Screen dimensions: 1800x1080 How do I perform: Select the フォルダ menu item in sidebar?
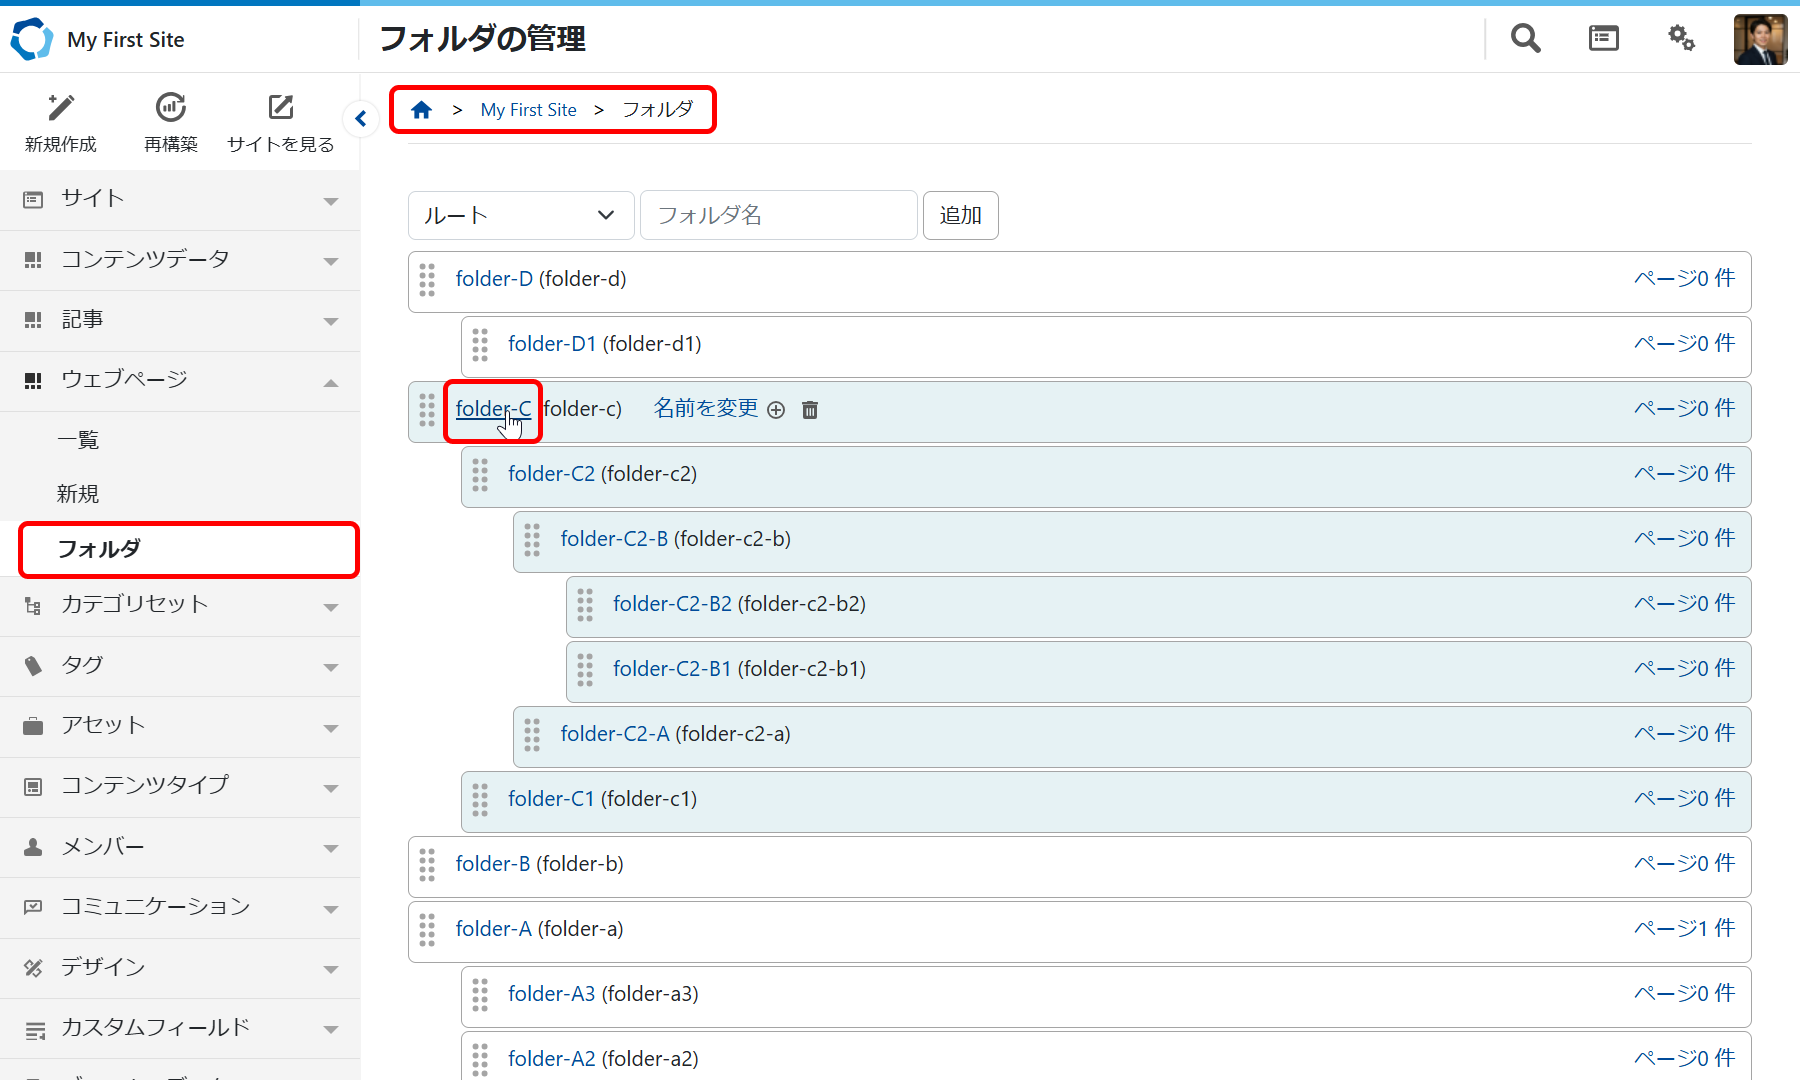click(189, 549)
